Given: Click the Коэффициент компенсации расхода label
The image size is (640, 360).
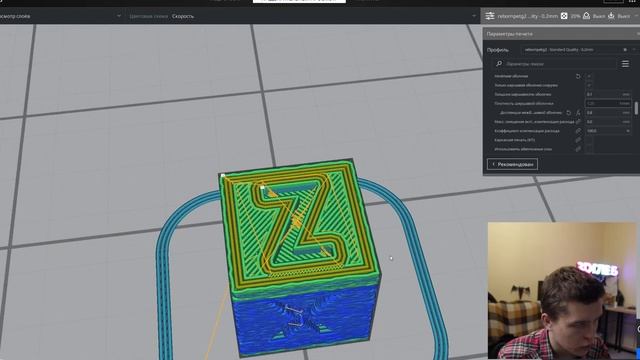Looking at the screenshot, I should click(x=527, y=131).
